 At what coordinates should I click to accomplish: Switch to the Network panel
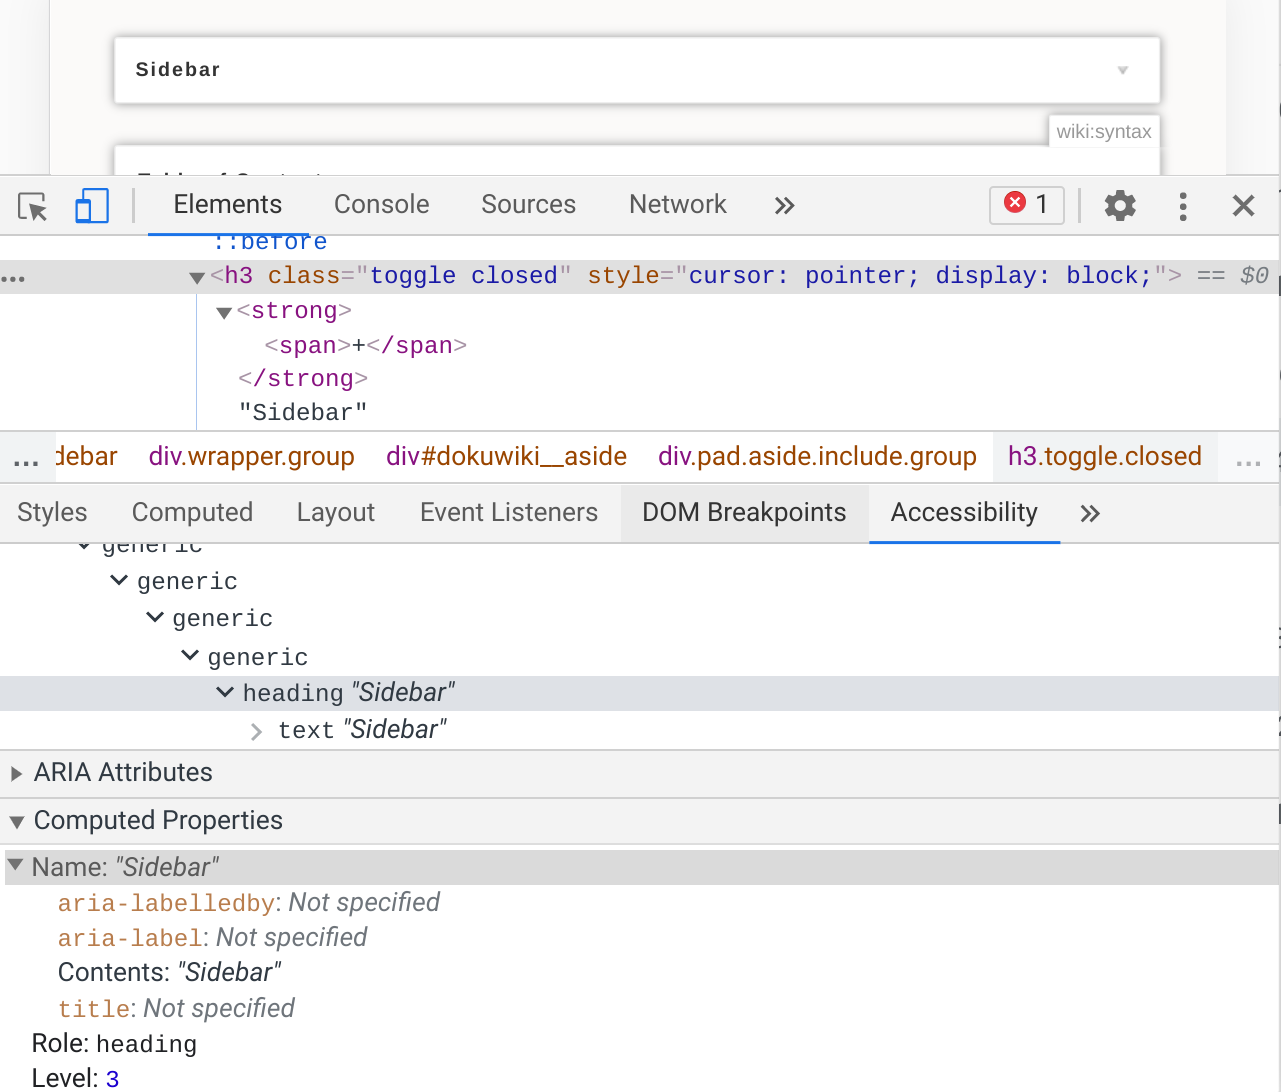click(x=677, y=204)
